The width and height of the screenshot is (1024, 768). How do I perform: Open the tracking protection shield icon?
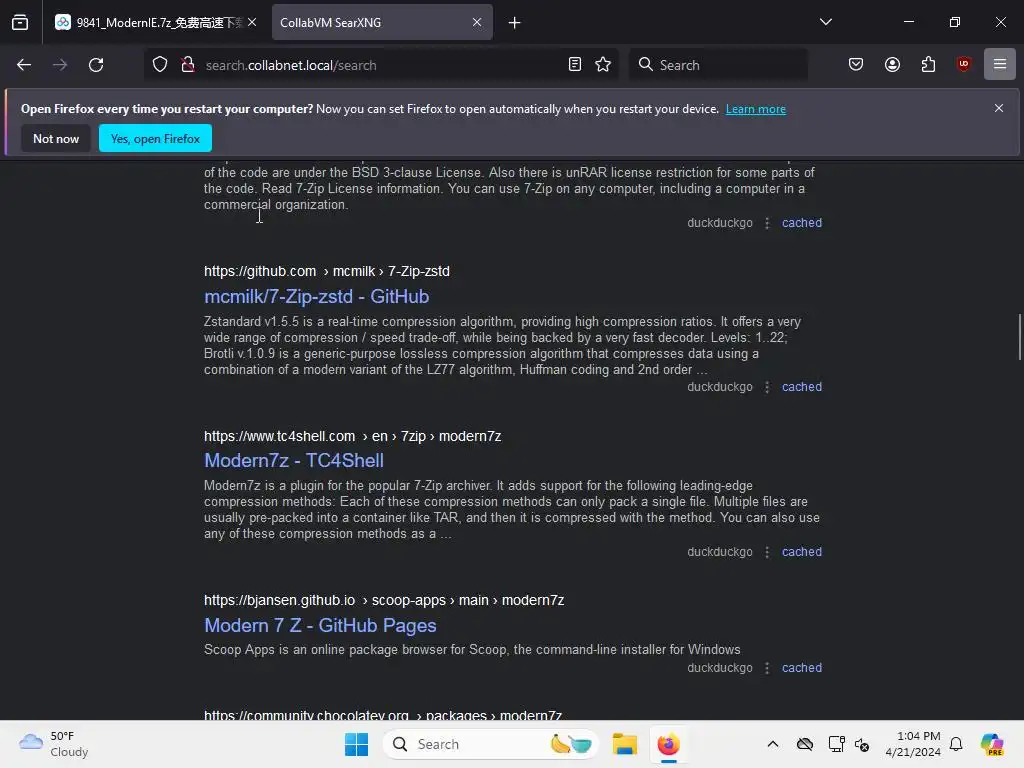160,65
